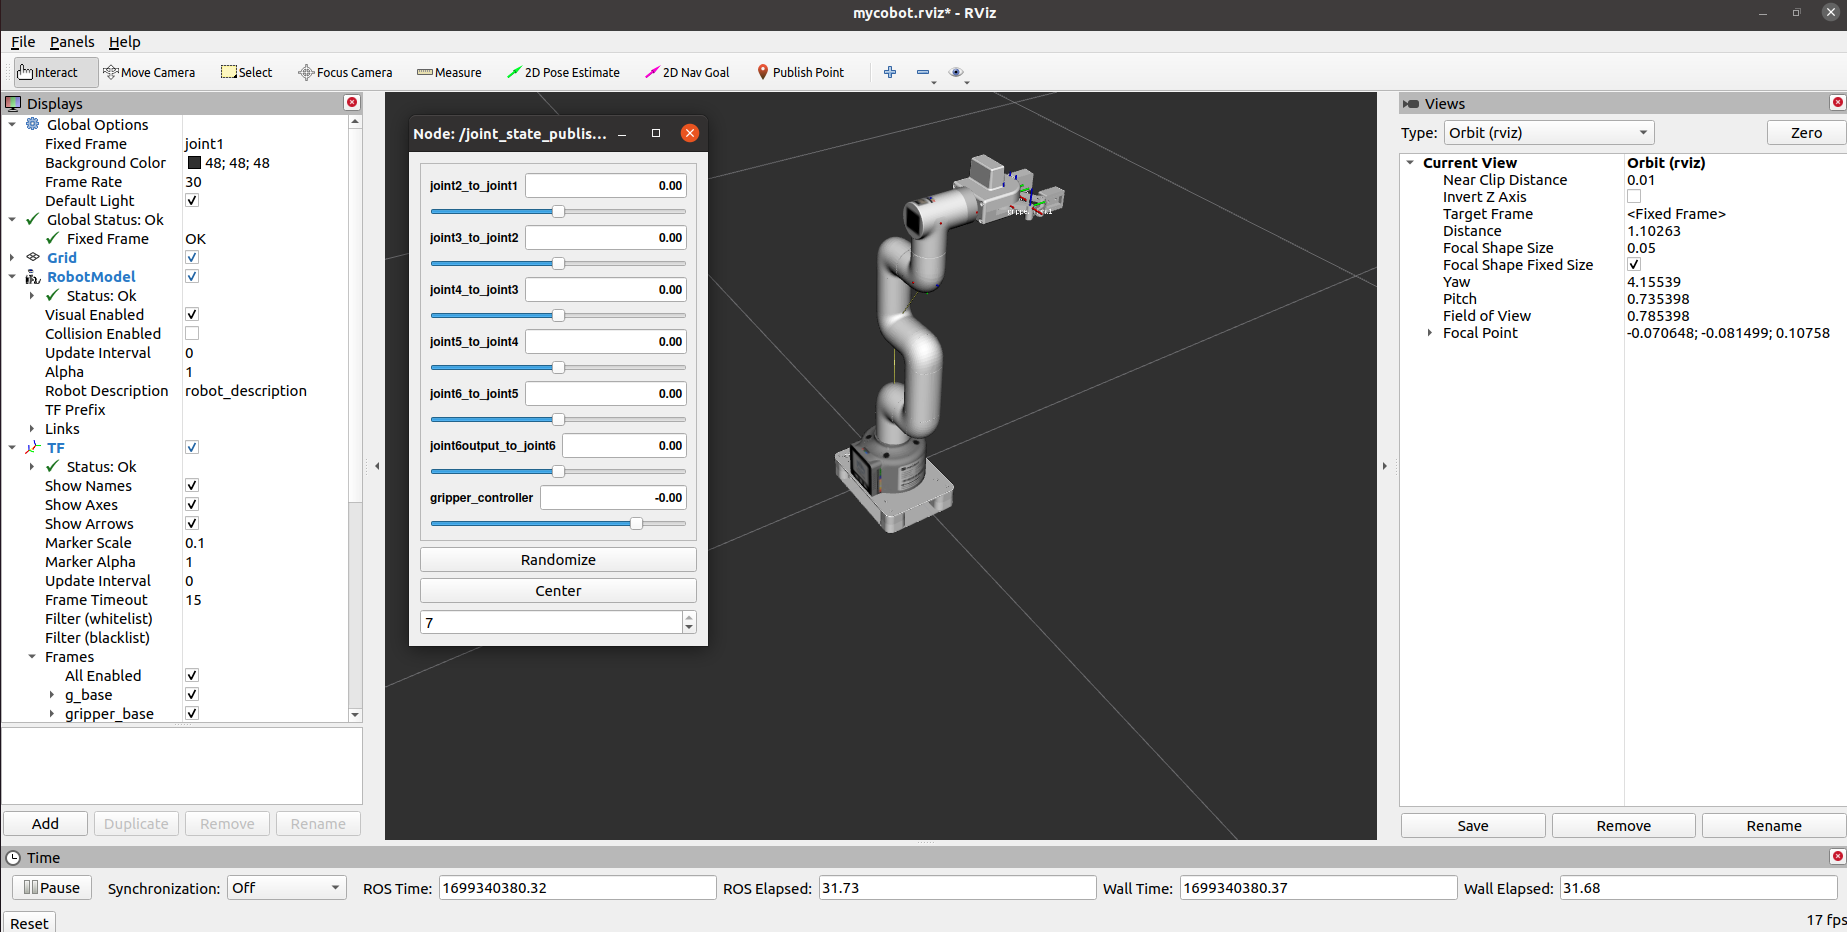Select the Move Camera tool
The image size is (1847, 932).
(x=149, y=72)
